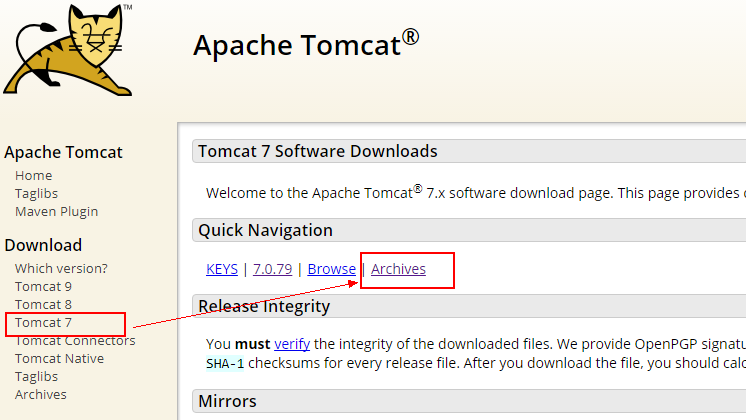Open Taglibs under Apache Tomcat section

pos(36,194)
